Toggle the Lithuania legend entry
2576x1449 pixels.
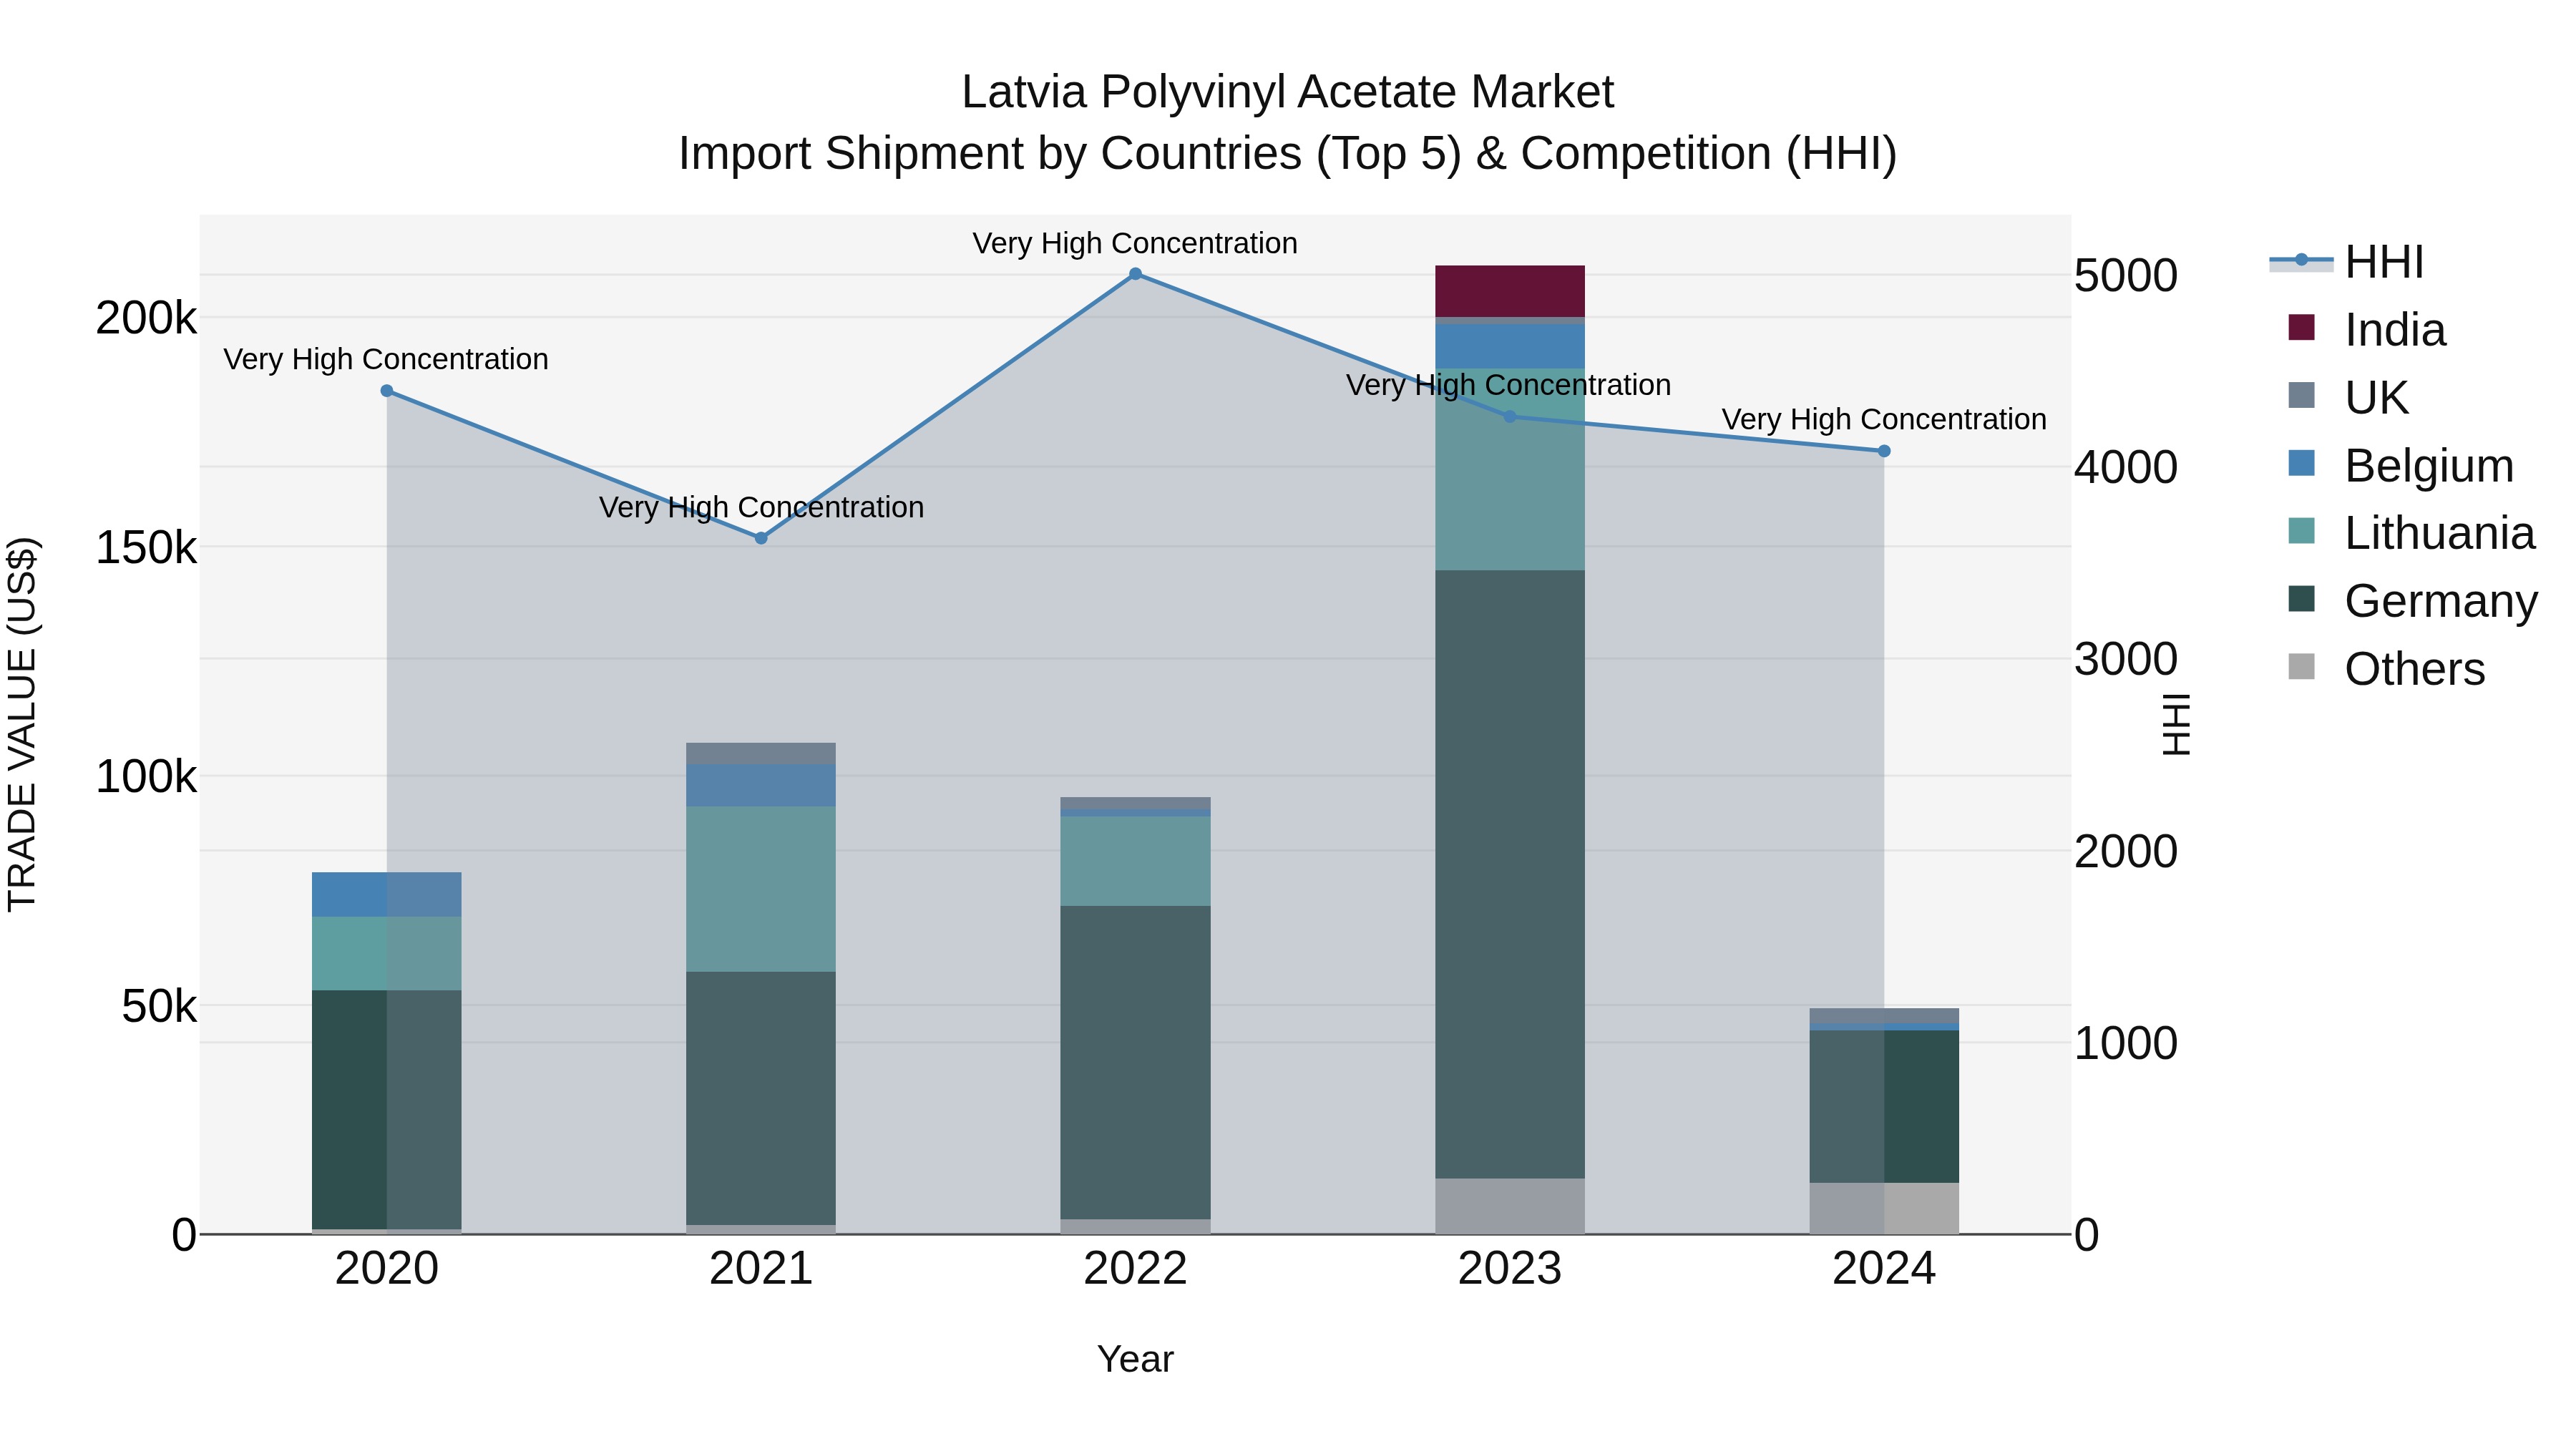(2411, 533)
